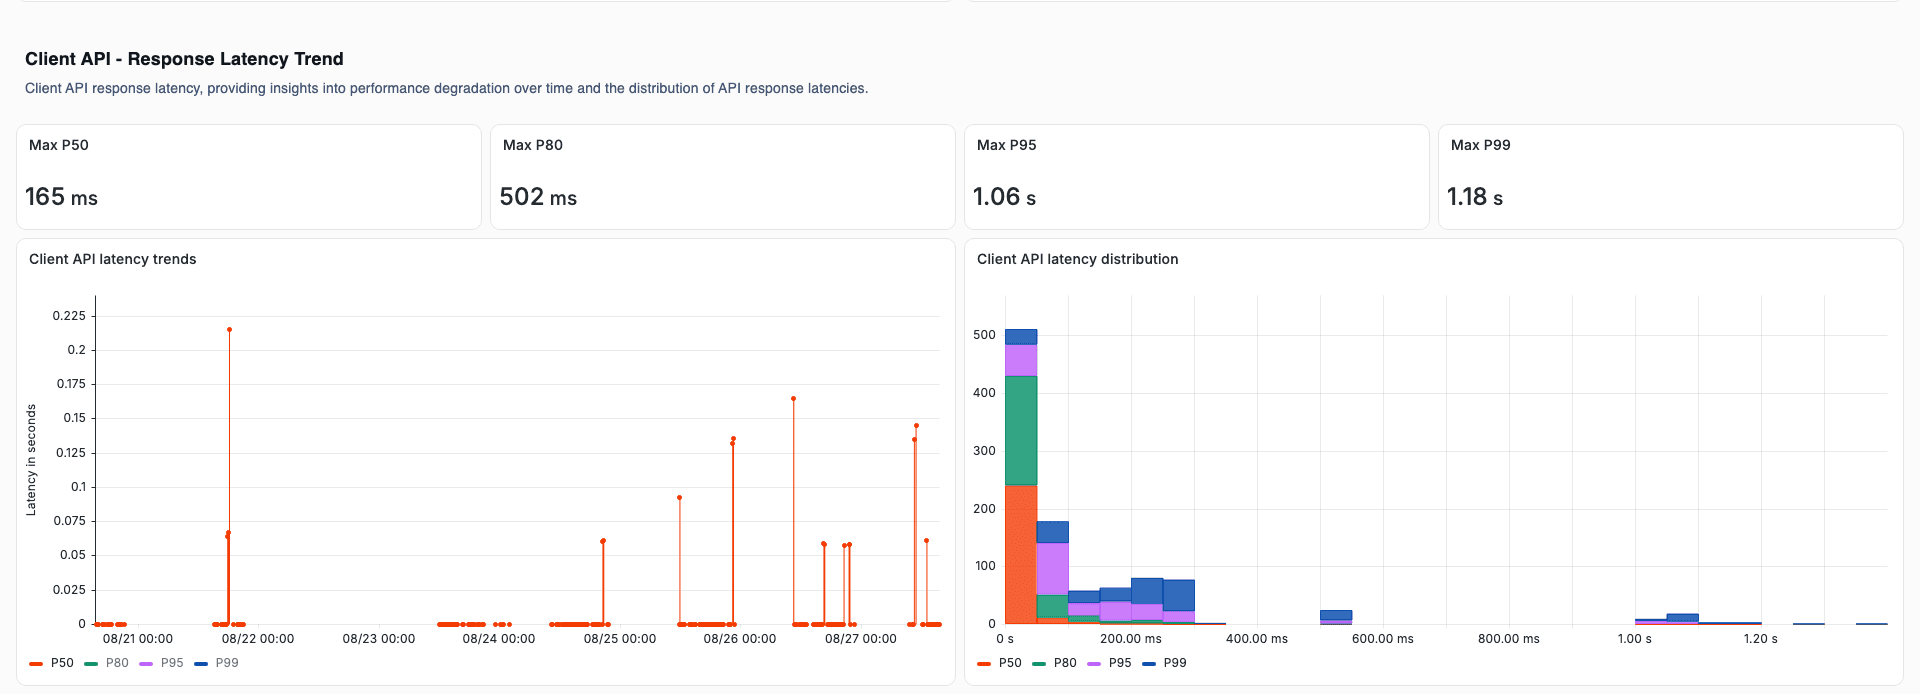Click the 400.00 ms distribution axis label
The image size is (1920, 694).
point(1257,639)
